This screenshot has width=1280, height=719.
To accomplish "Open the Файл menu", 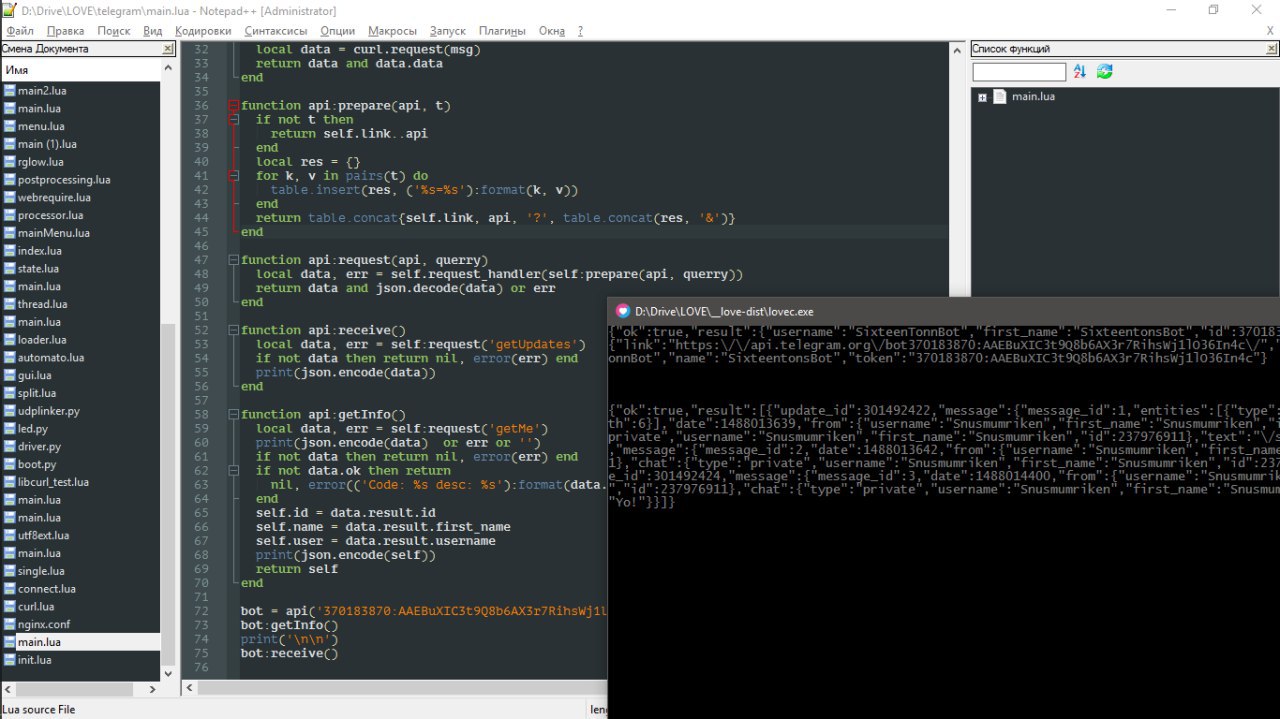I will pyautogui.click(x=20, y=31).
